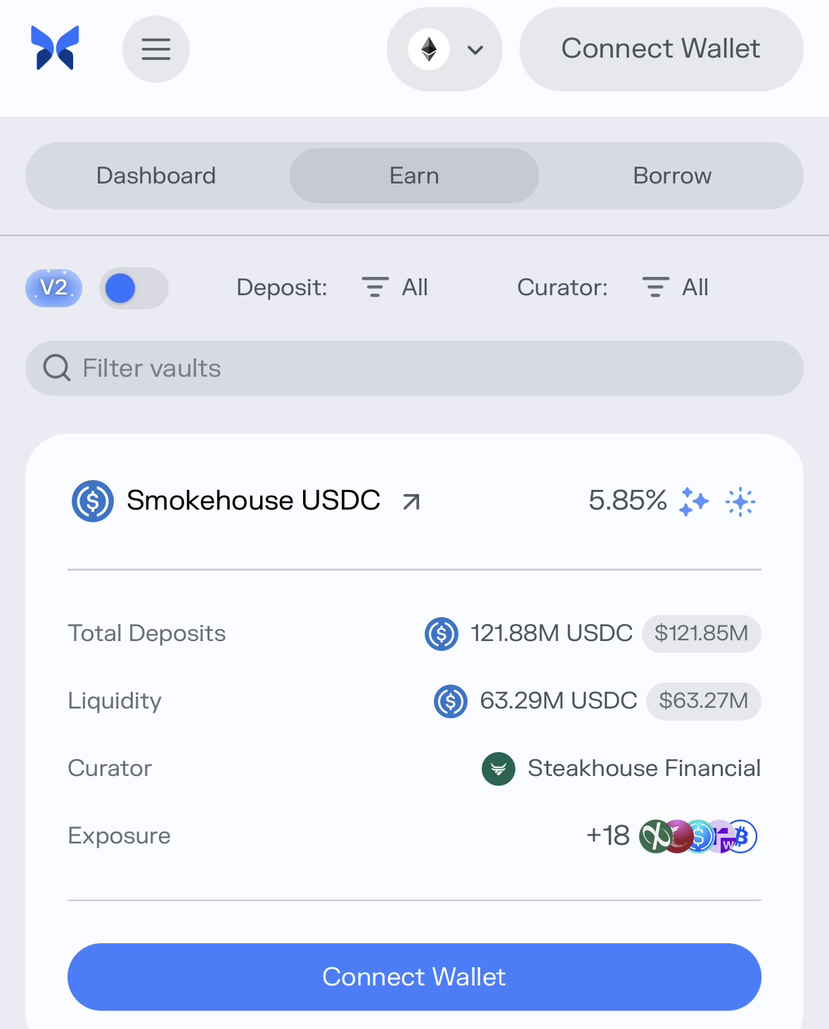This screenshot has width=829, height=1029.
Task: Expand the Curator filter set to All
Action: coord(675,288)
